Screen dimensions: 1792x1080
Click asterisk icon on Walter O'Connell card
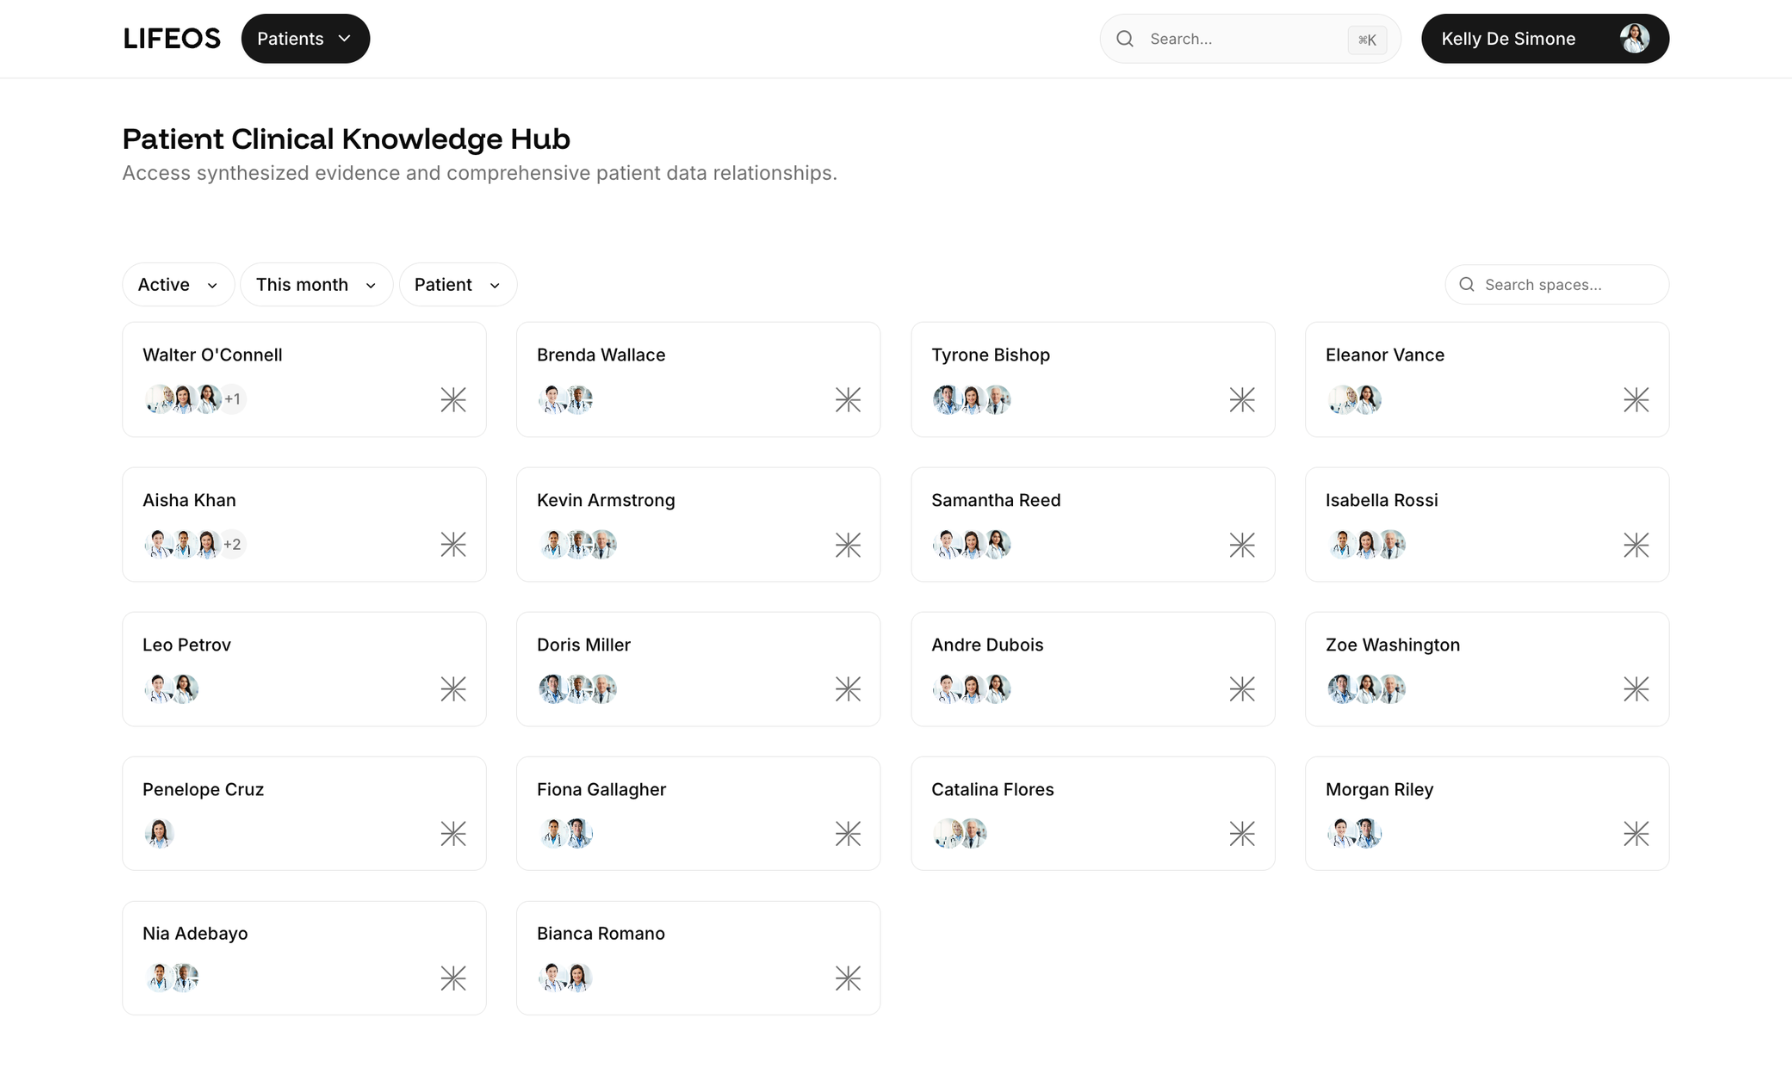pyautogui.click(x=453, y=400)
